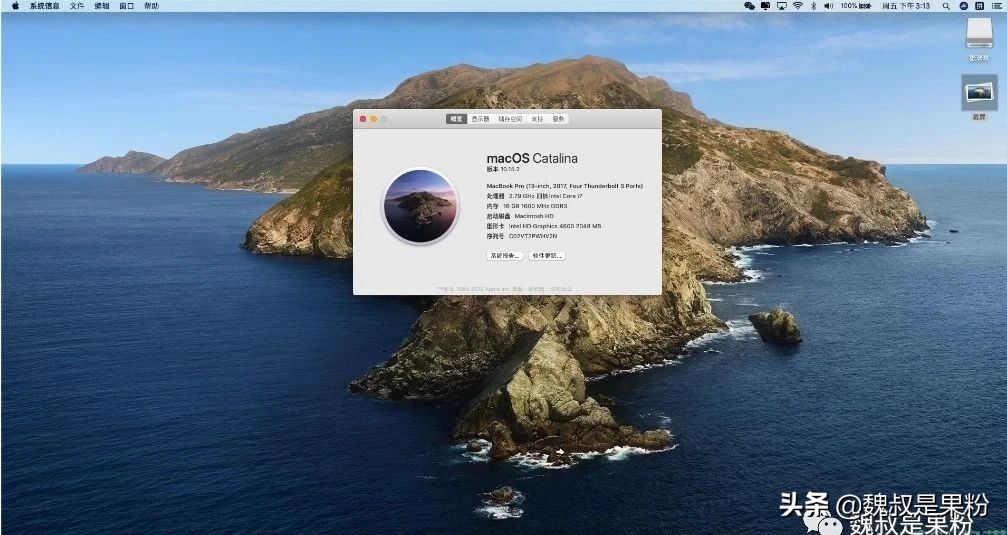
Task: Open the AirPlay menu bar icon
Action: (782, 6)
